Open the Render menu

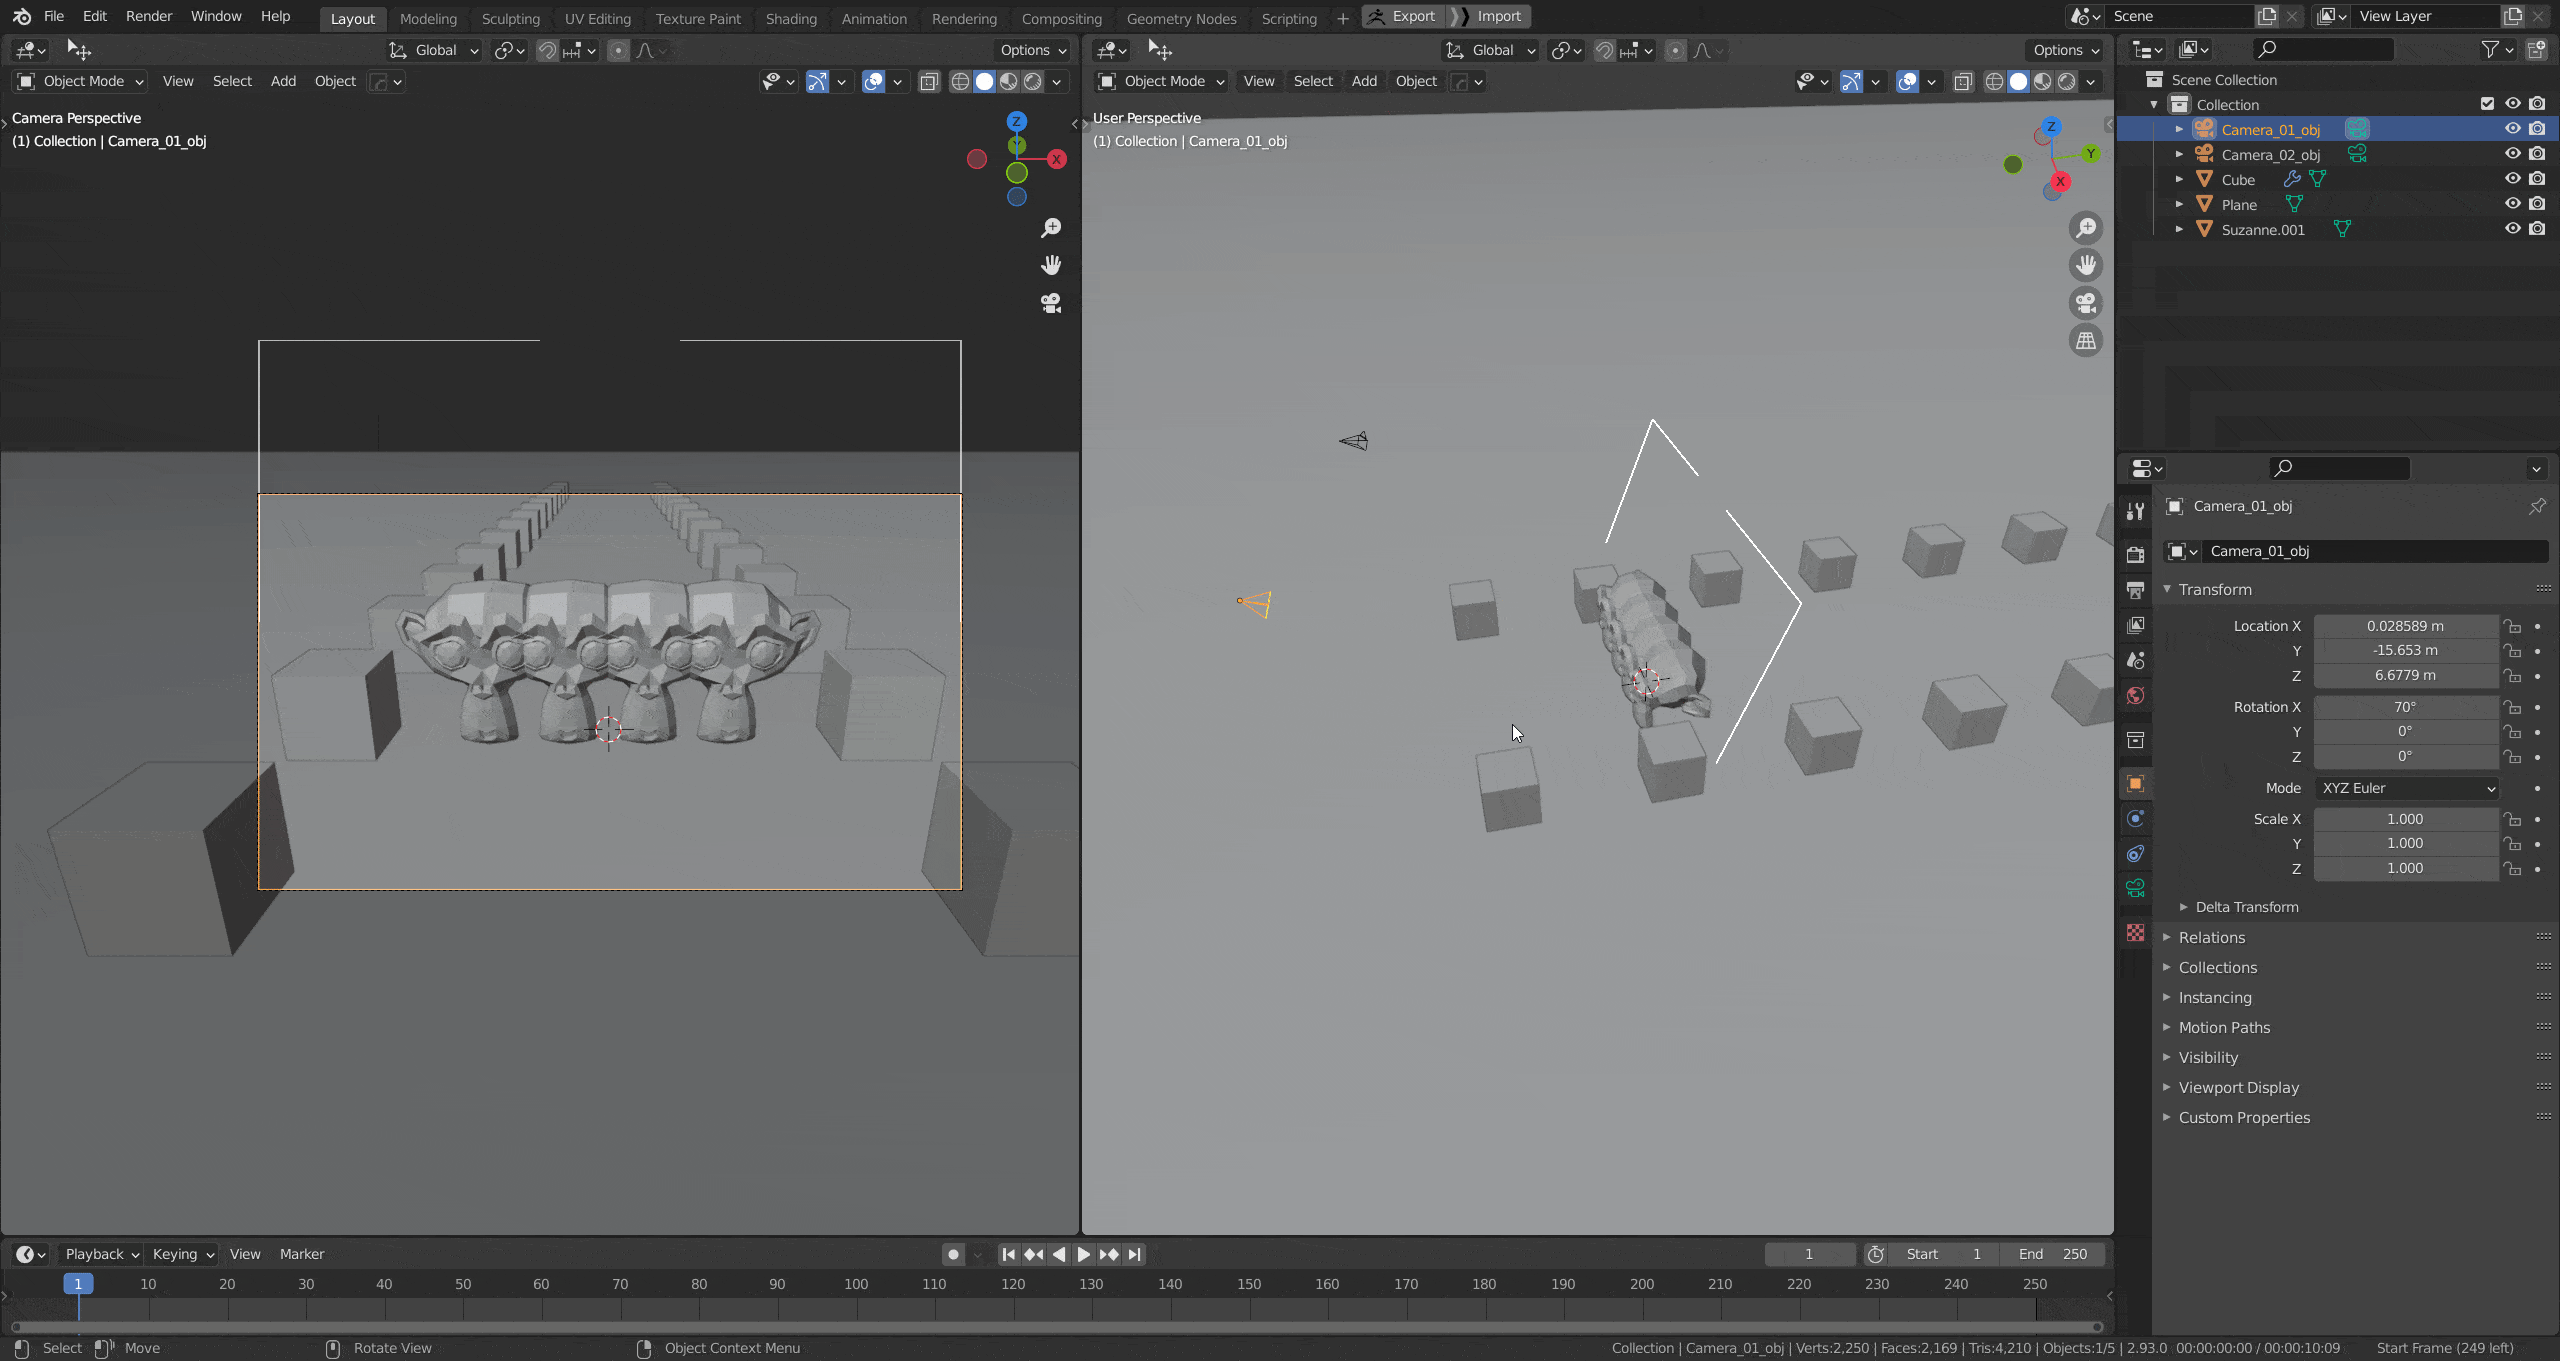[148, 16]
